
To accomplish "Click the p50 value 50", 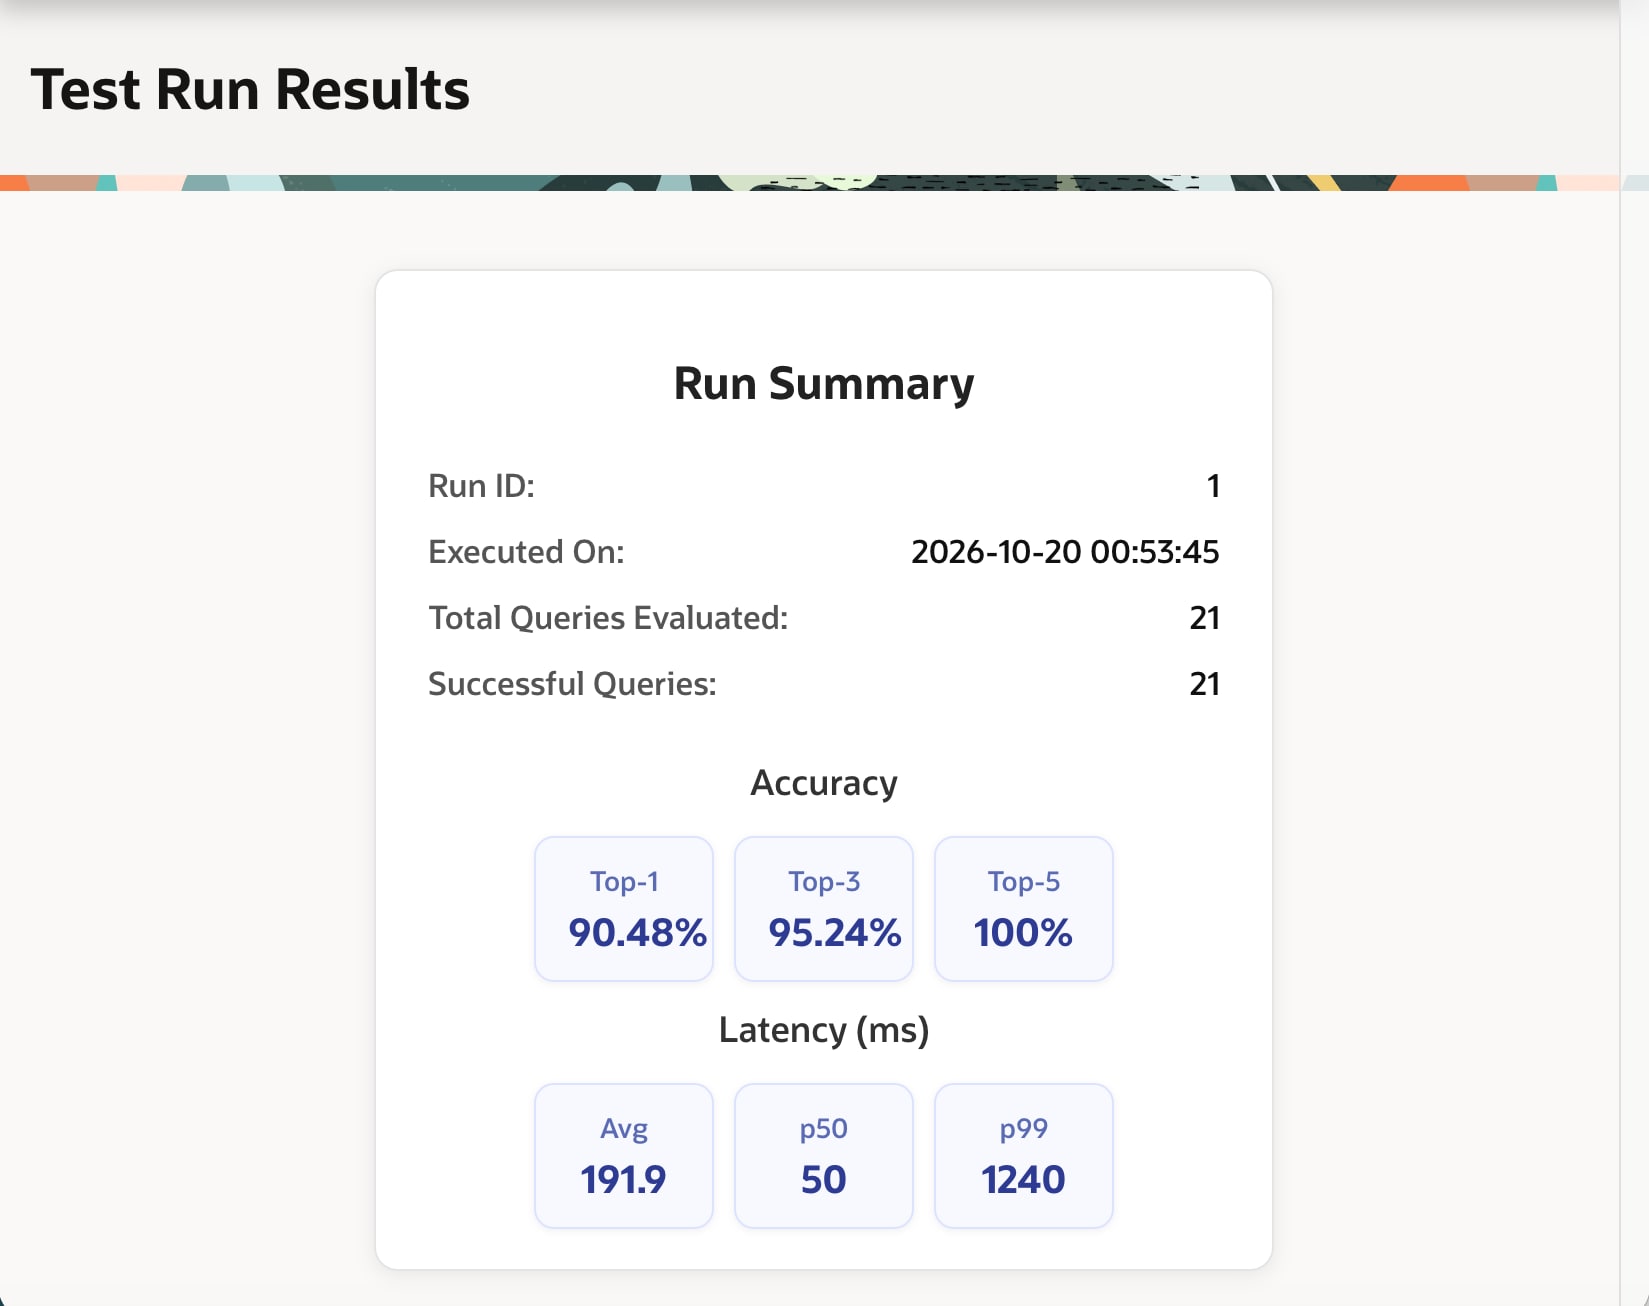I will pyautogui.click(x=824, y=1180).
